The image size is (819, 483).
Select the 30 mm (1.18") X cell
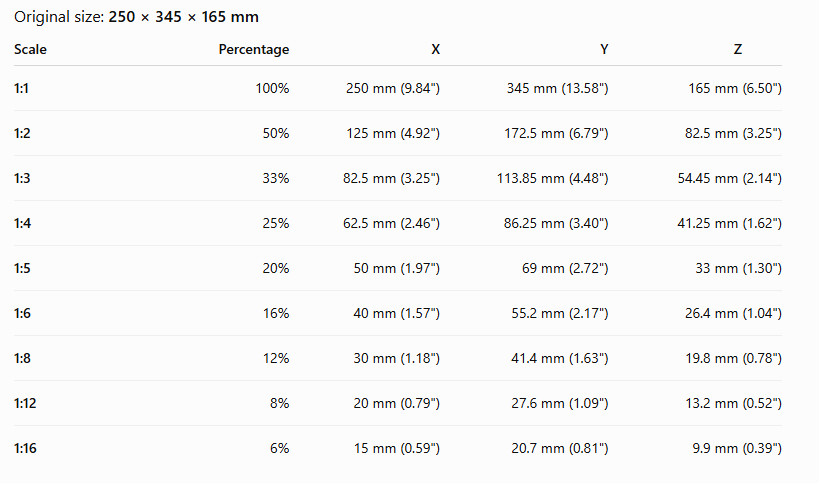pos(396,358)
